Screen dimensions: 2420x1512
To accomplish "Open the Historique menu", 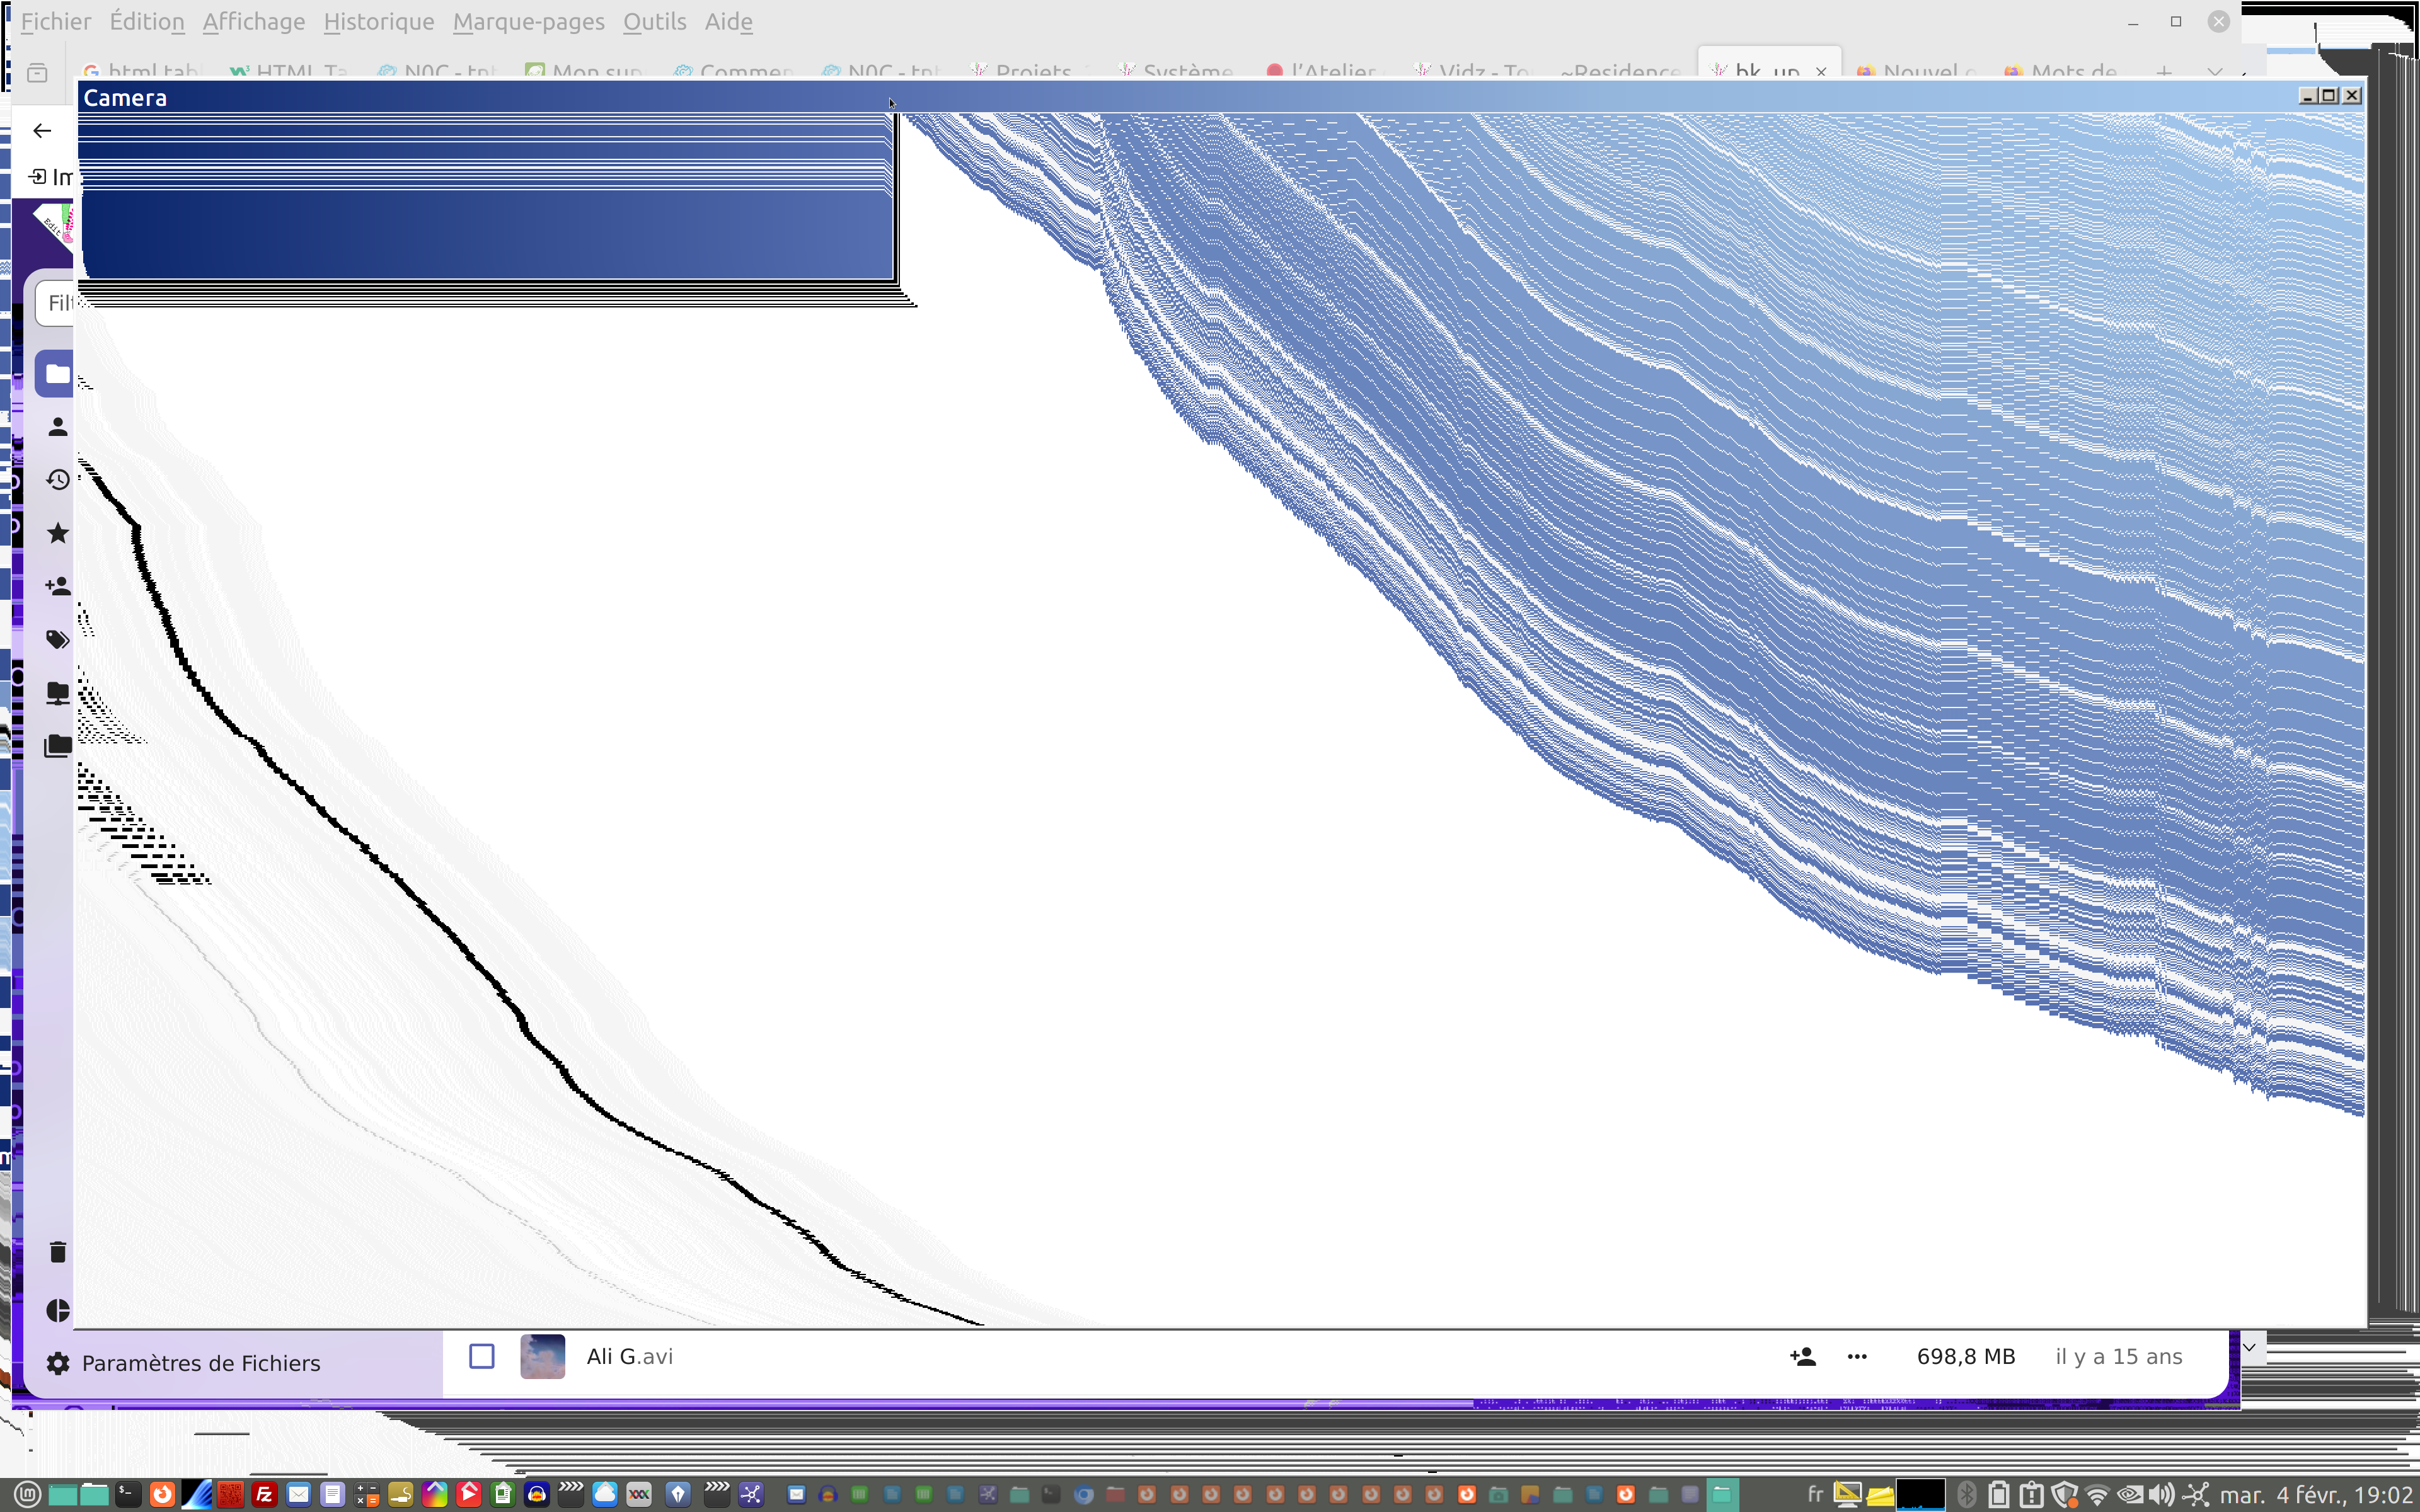I will 378,21.
